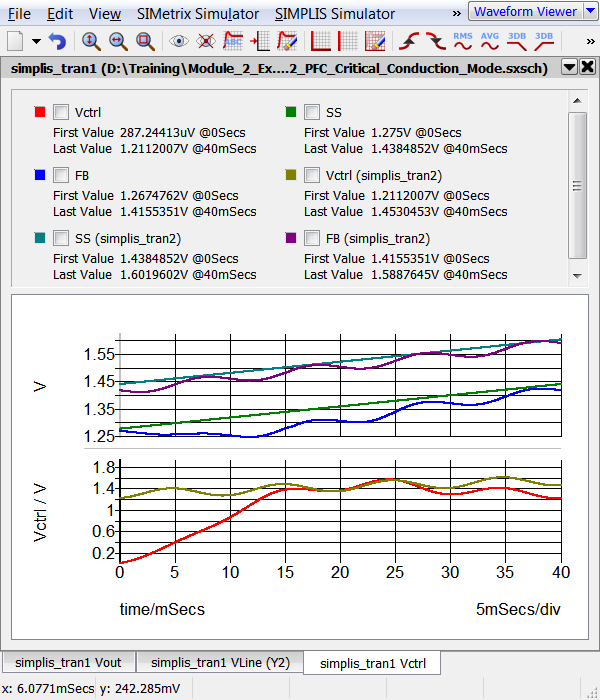This screenshot has height=700, width=600.
Task: Tick the green SS curve checkbox
Action: (312, 112)
